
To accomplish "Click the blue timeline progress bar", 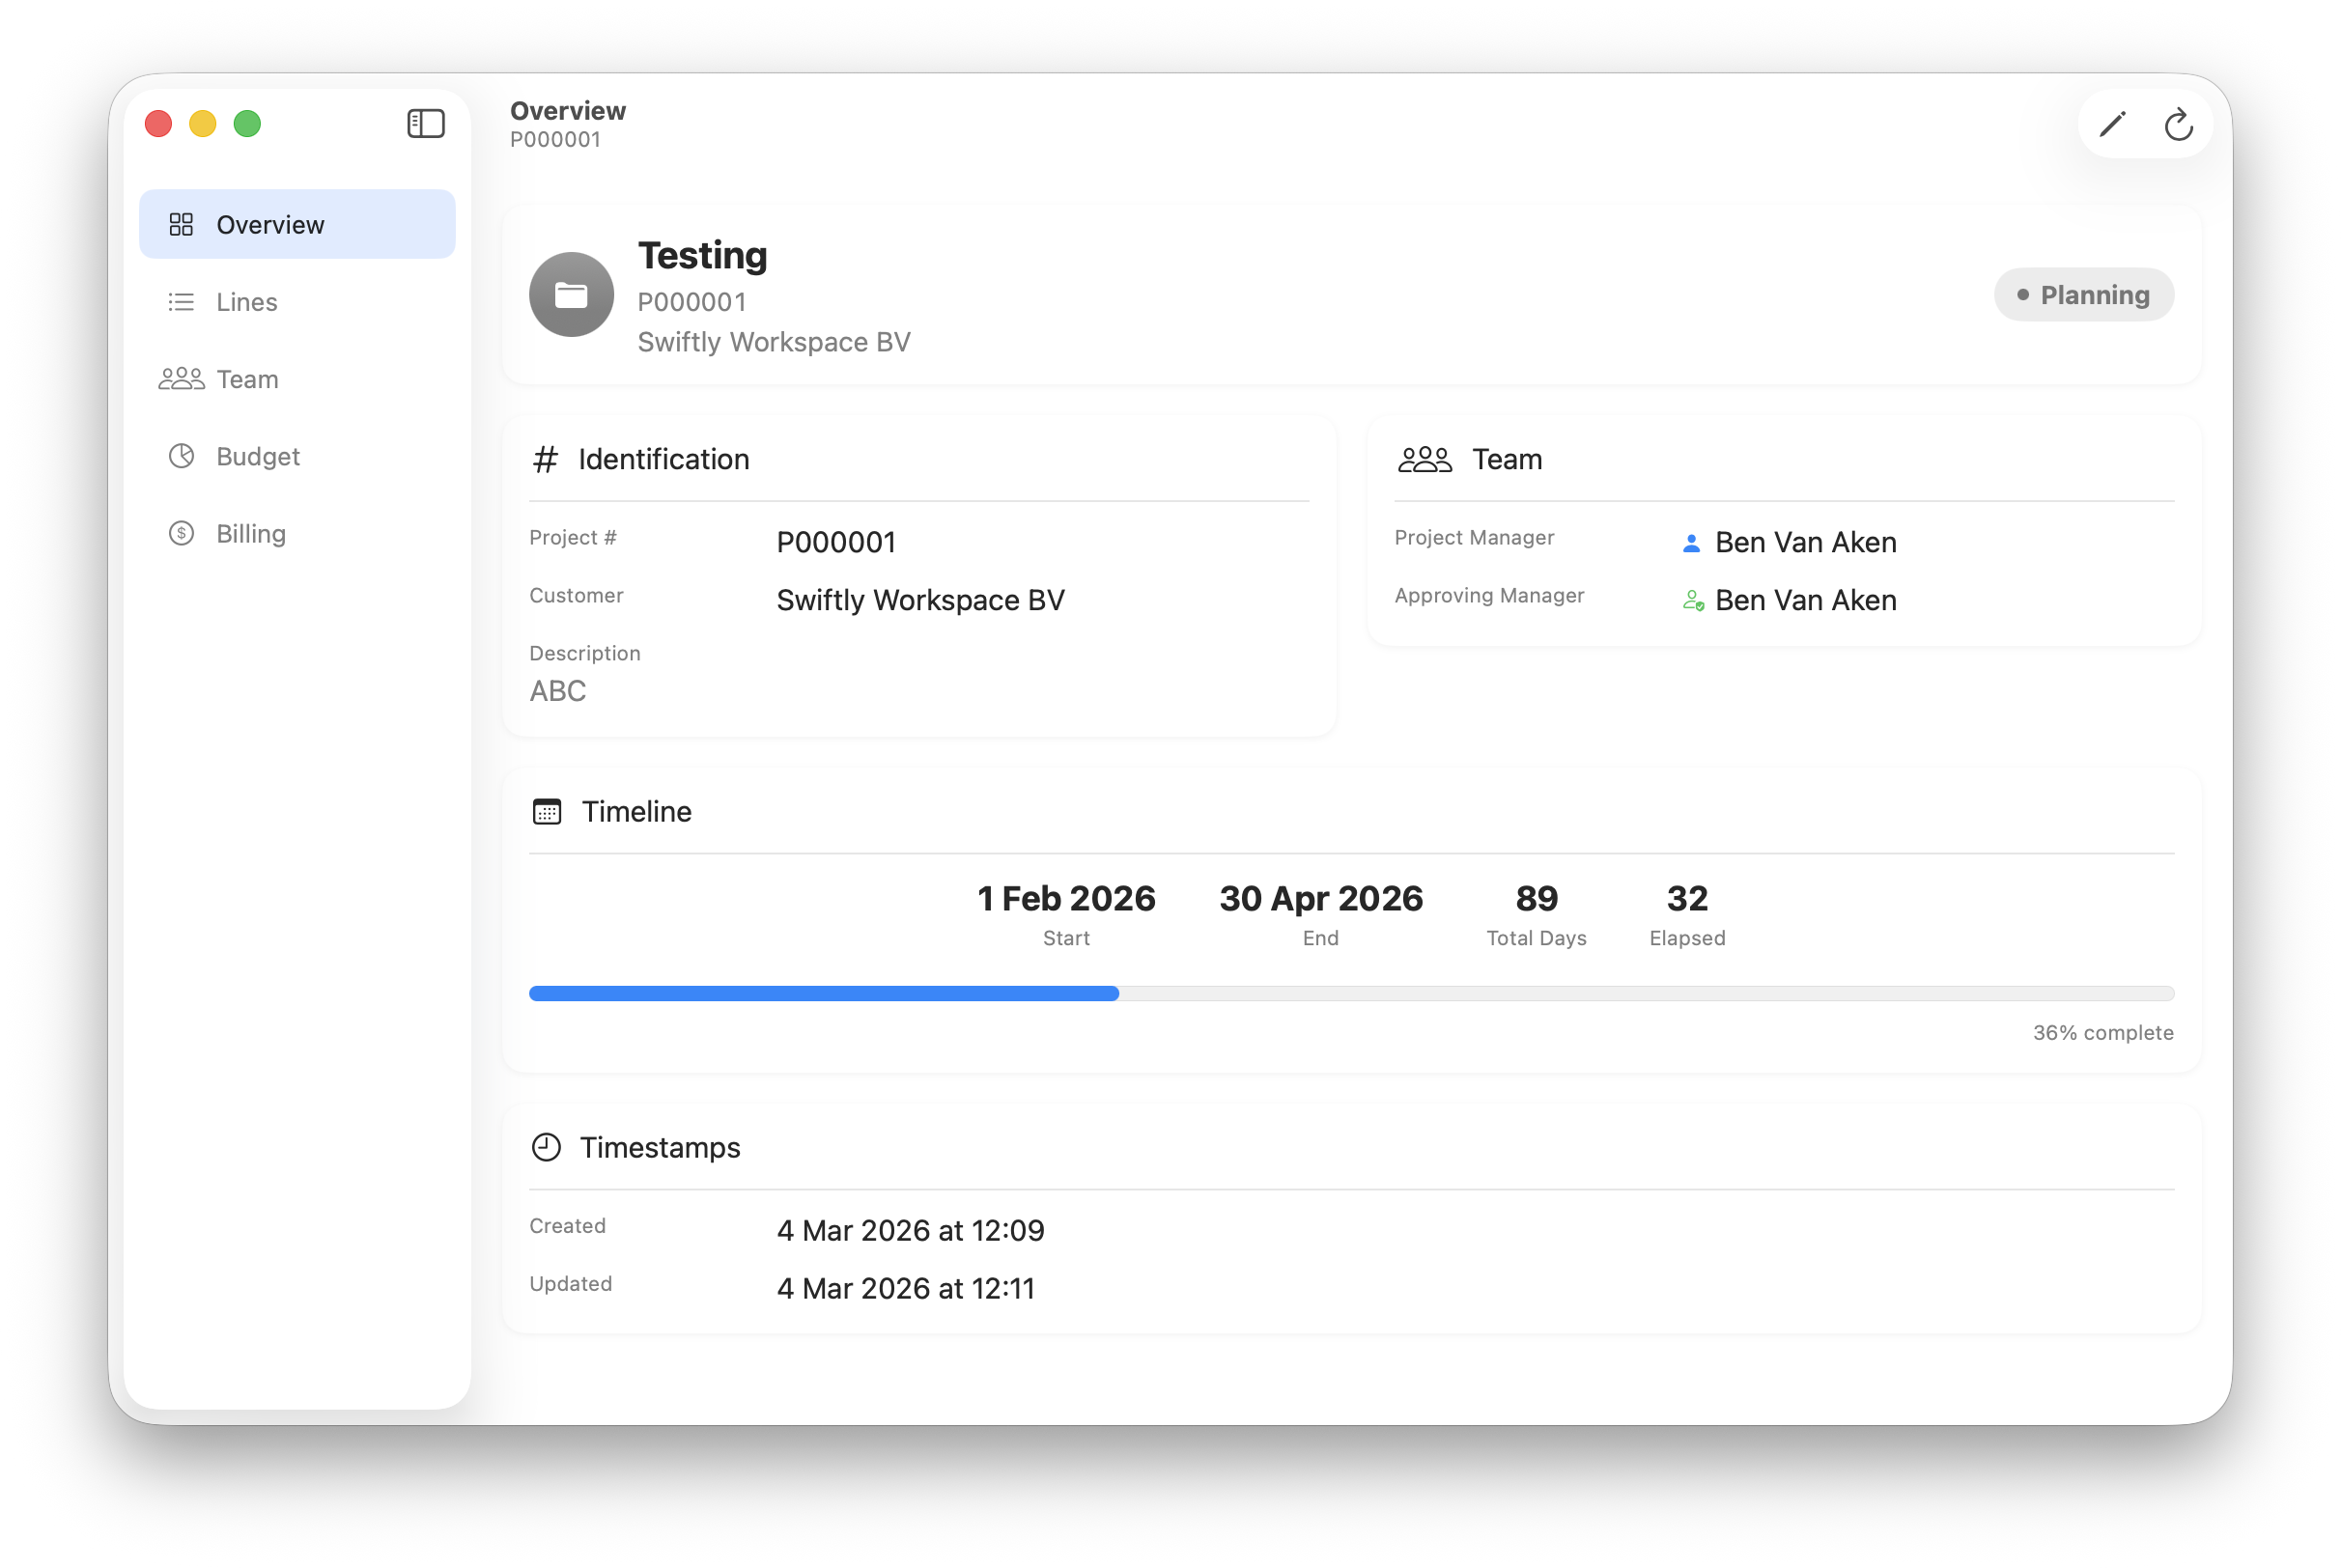I will click(823, 993).
